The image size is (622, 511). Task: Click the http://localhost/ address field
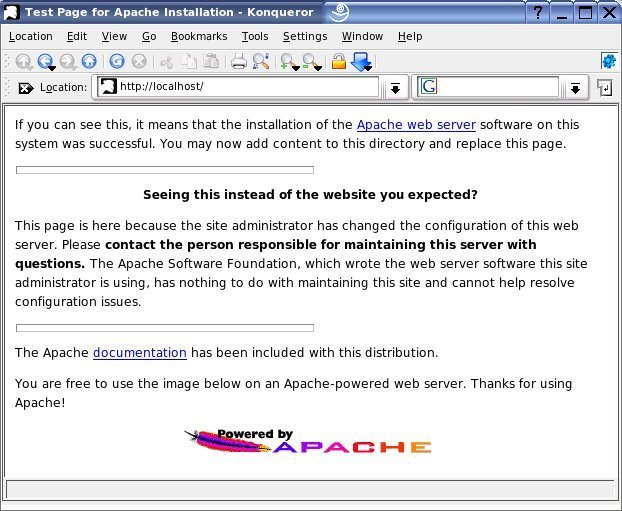click(x=238, y=86)
